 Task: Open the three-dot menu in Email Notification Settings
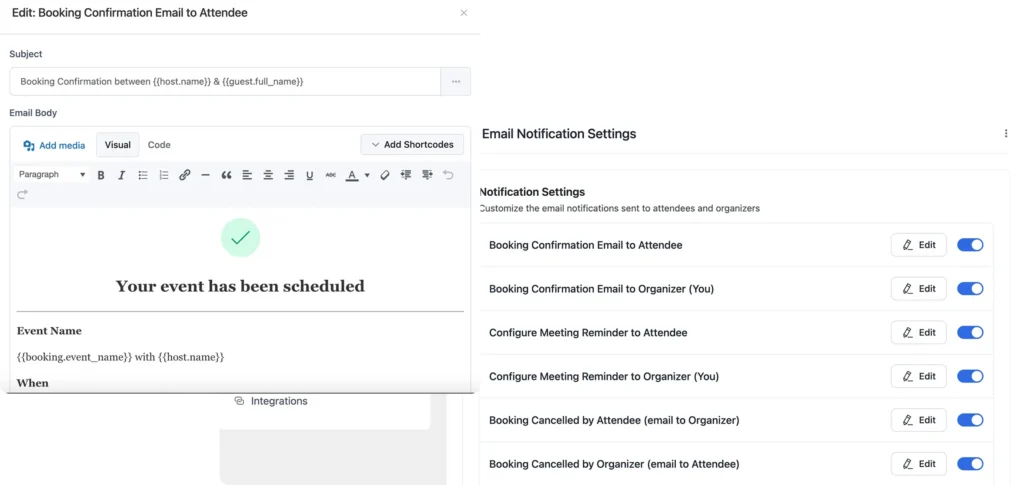(1006, 133)
